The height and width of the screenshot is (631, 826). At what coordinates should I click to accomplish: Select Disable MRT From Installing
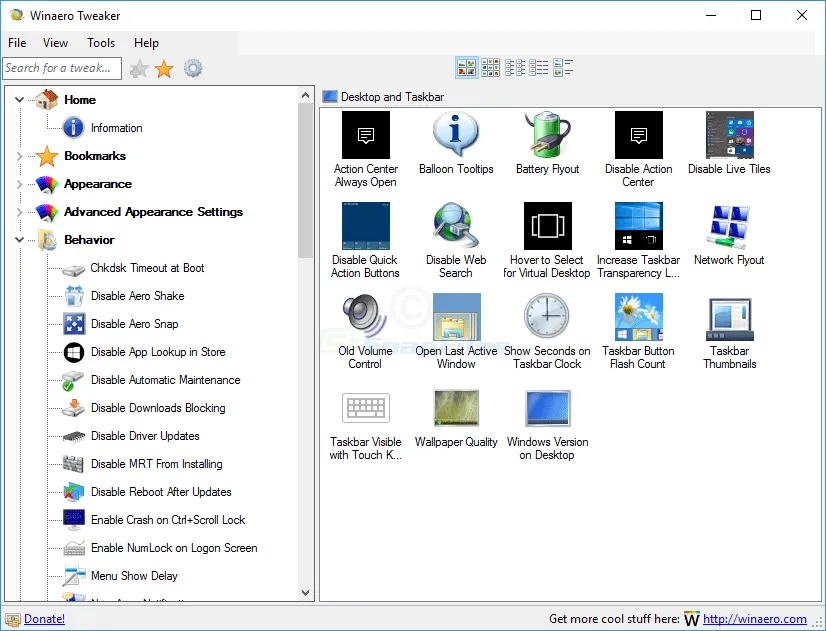click(x=156, y=464)
